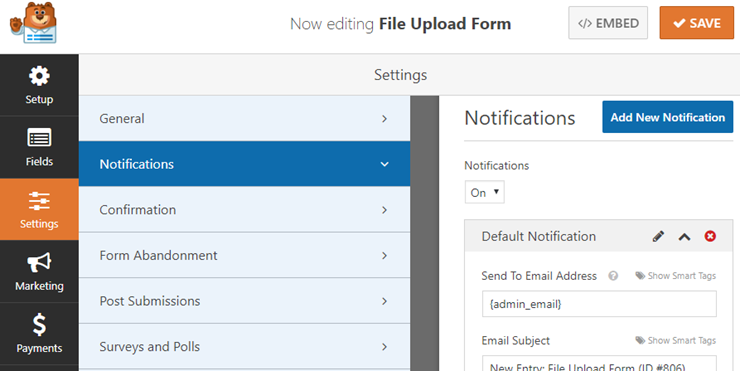Open the Post Submissions settings tab
Screen dimensions: 740x371
tap(244, 301)
